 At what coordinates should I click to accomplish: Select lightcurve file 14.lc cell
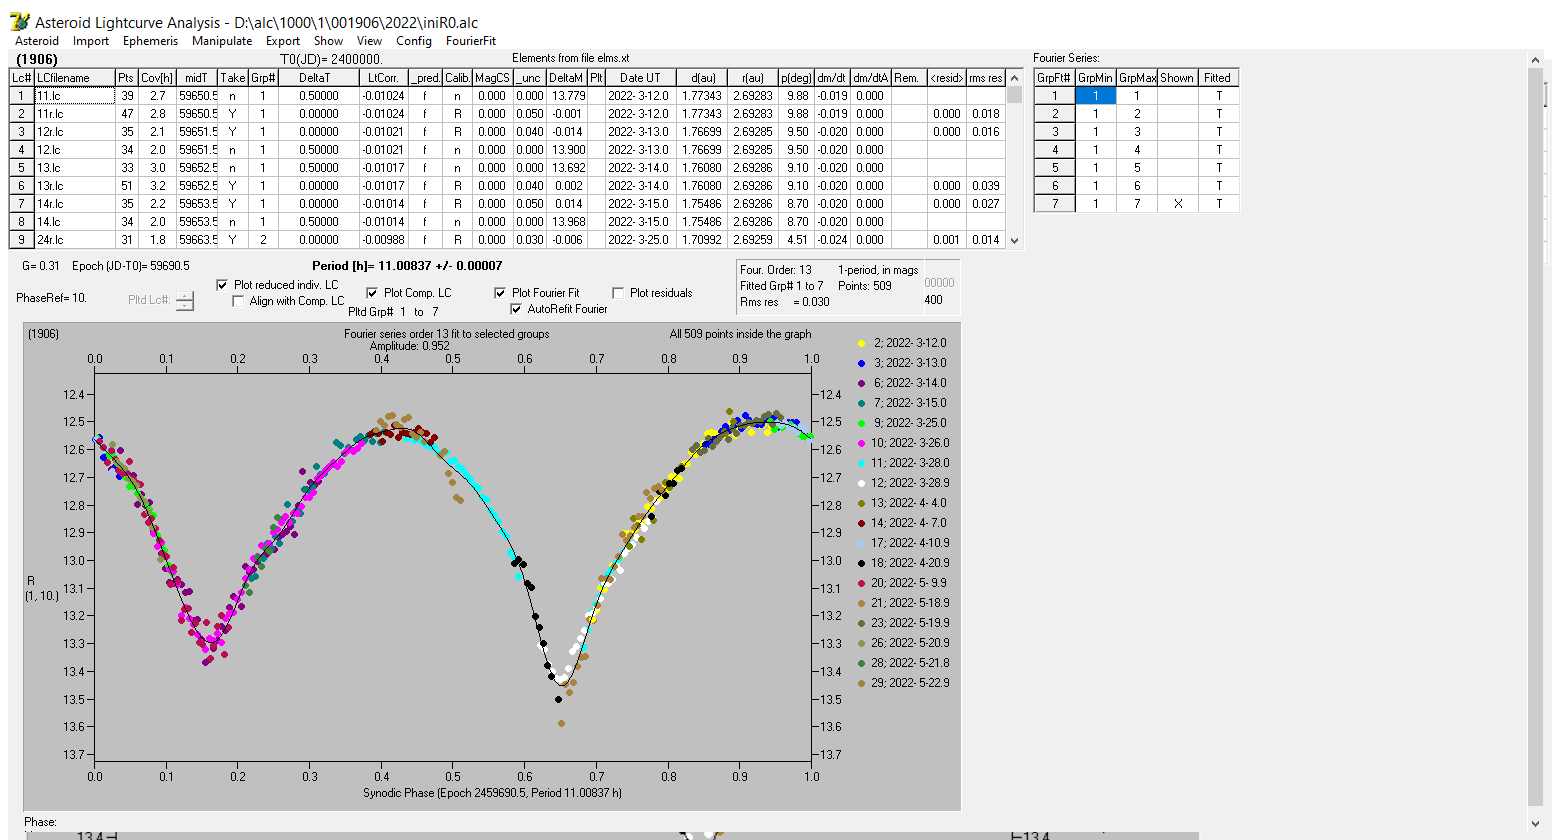(74, 222)
